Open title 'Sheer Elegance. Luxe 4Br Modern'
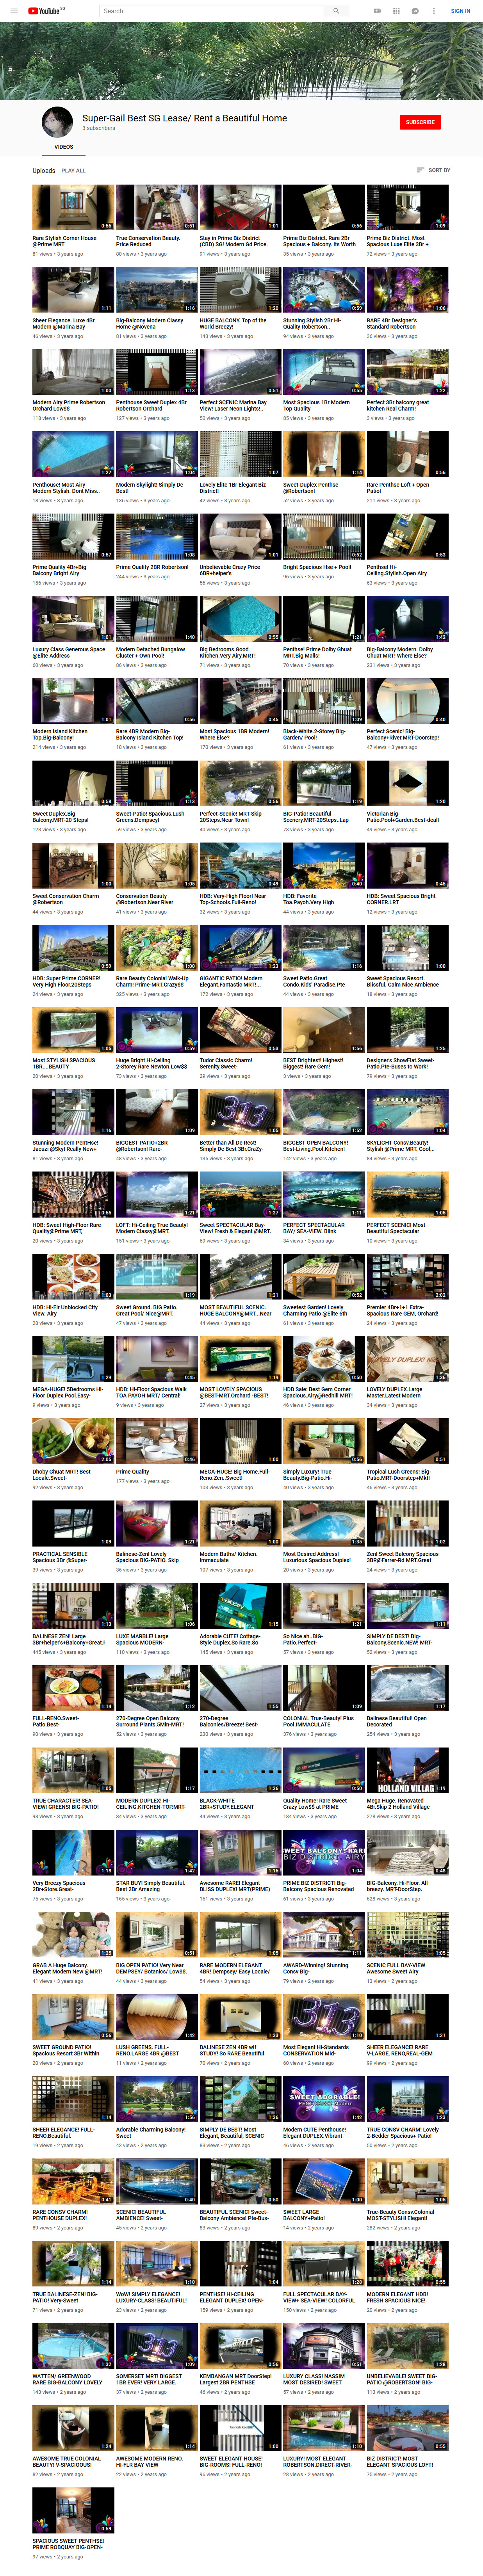Screen dimensions: 483x2576 [x=64, y=323]
